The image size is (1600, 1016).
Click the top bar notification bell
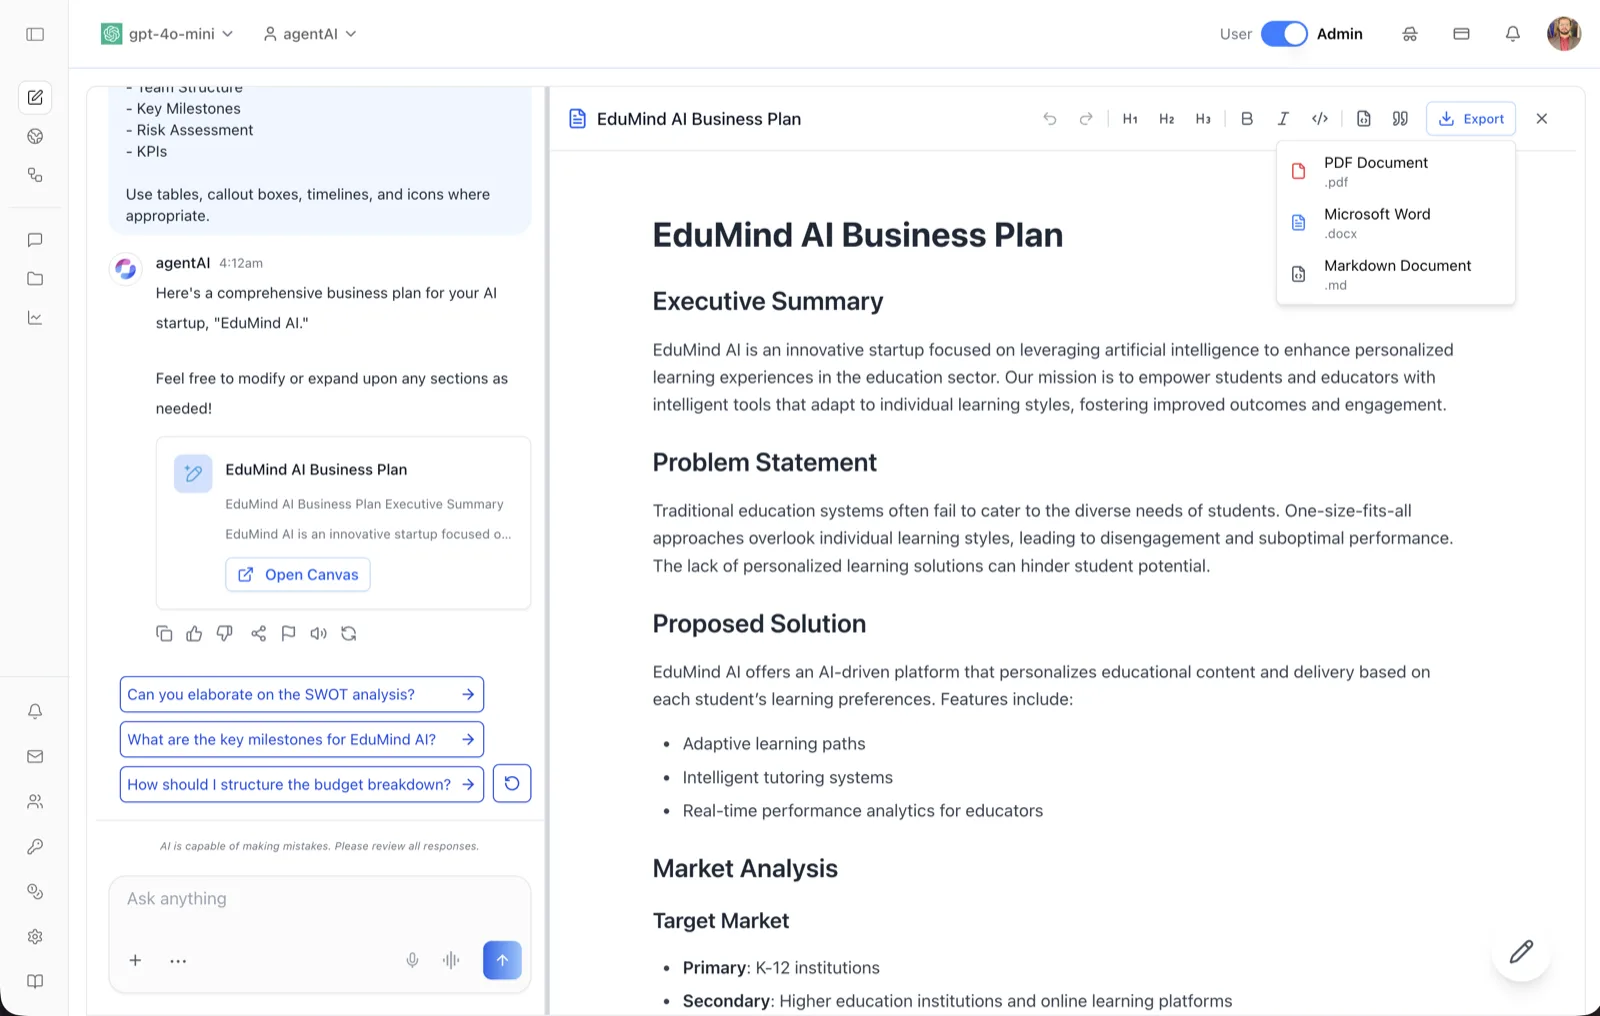[1513, 34]
